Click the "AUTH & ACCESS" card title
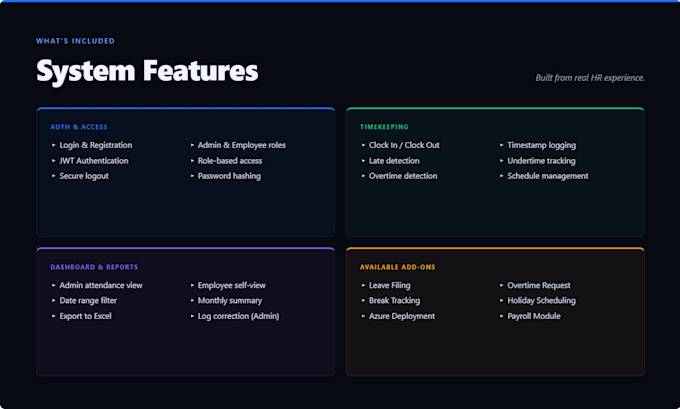The height and width of the screenshot is (409, 680). click(79, 127)
